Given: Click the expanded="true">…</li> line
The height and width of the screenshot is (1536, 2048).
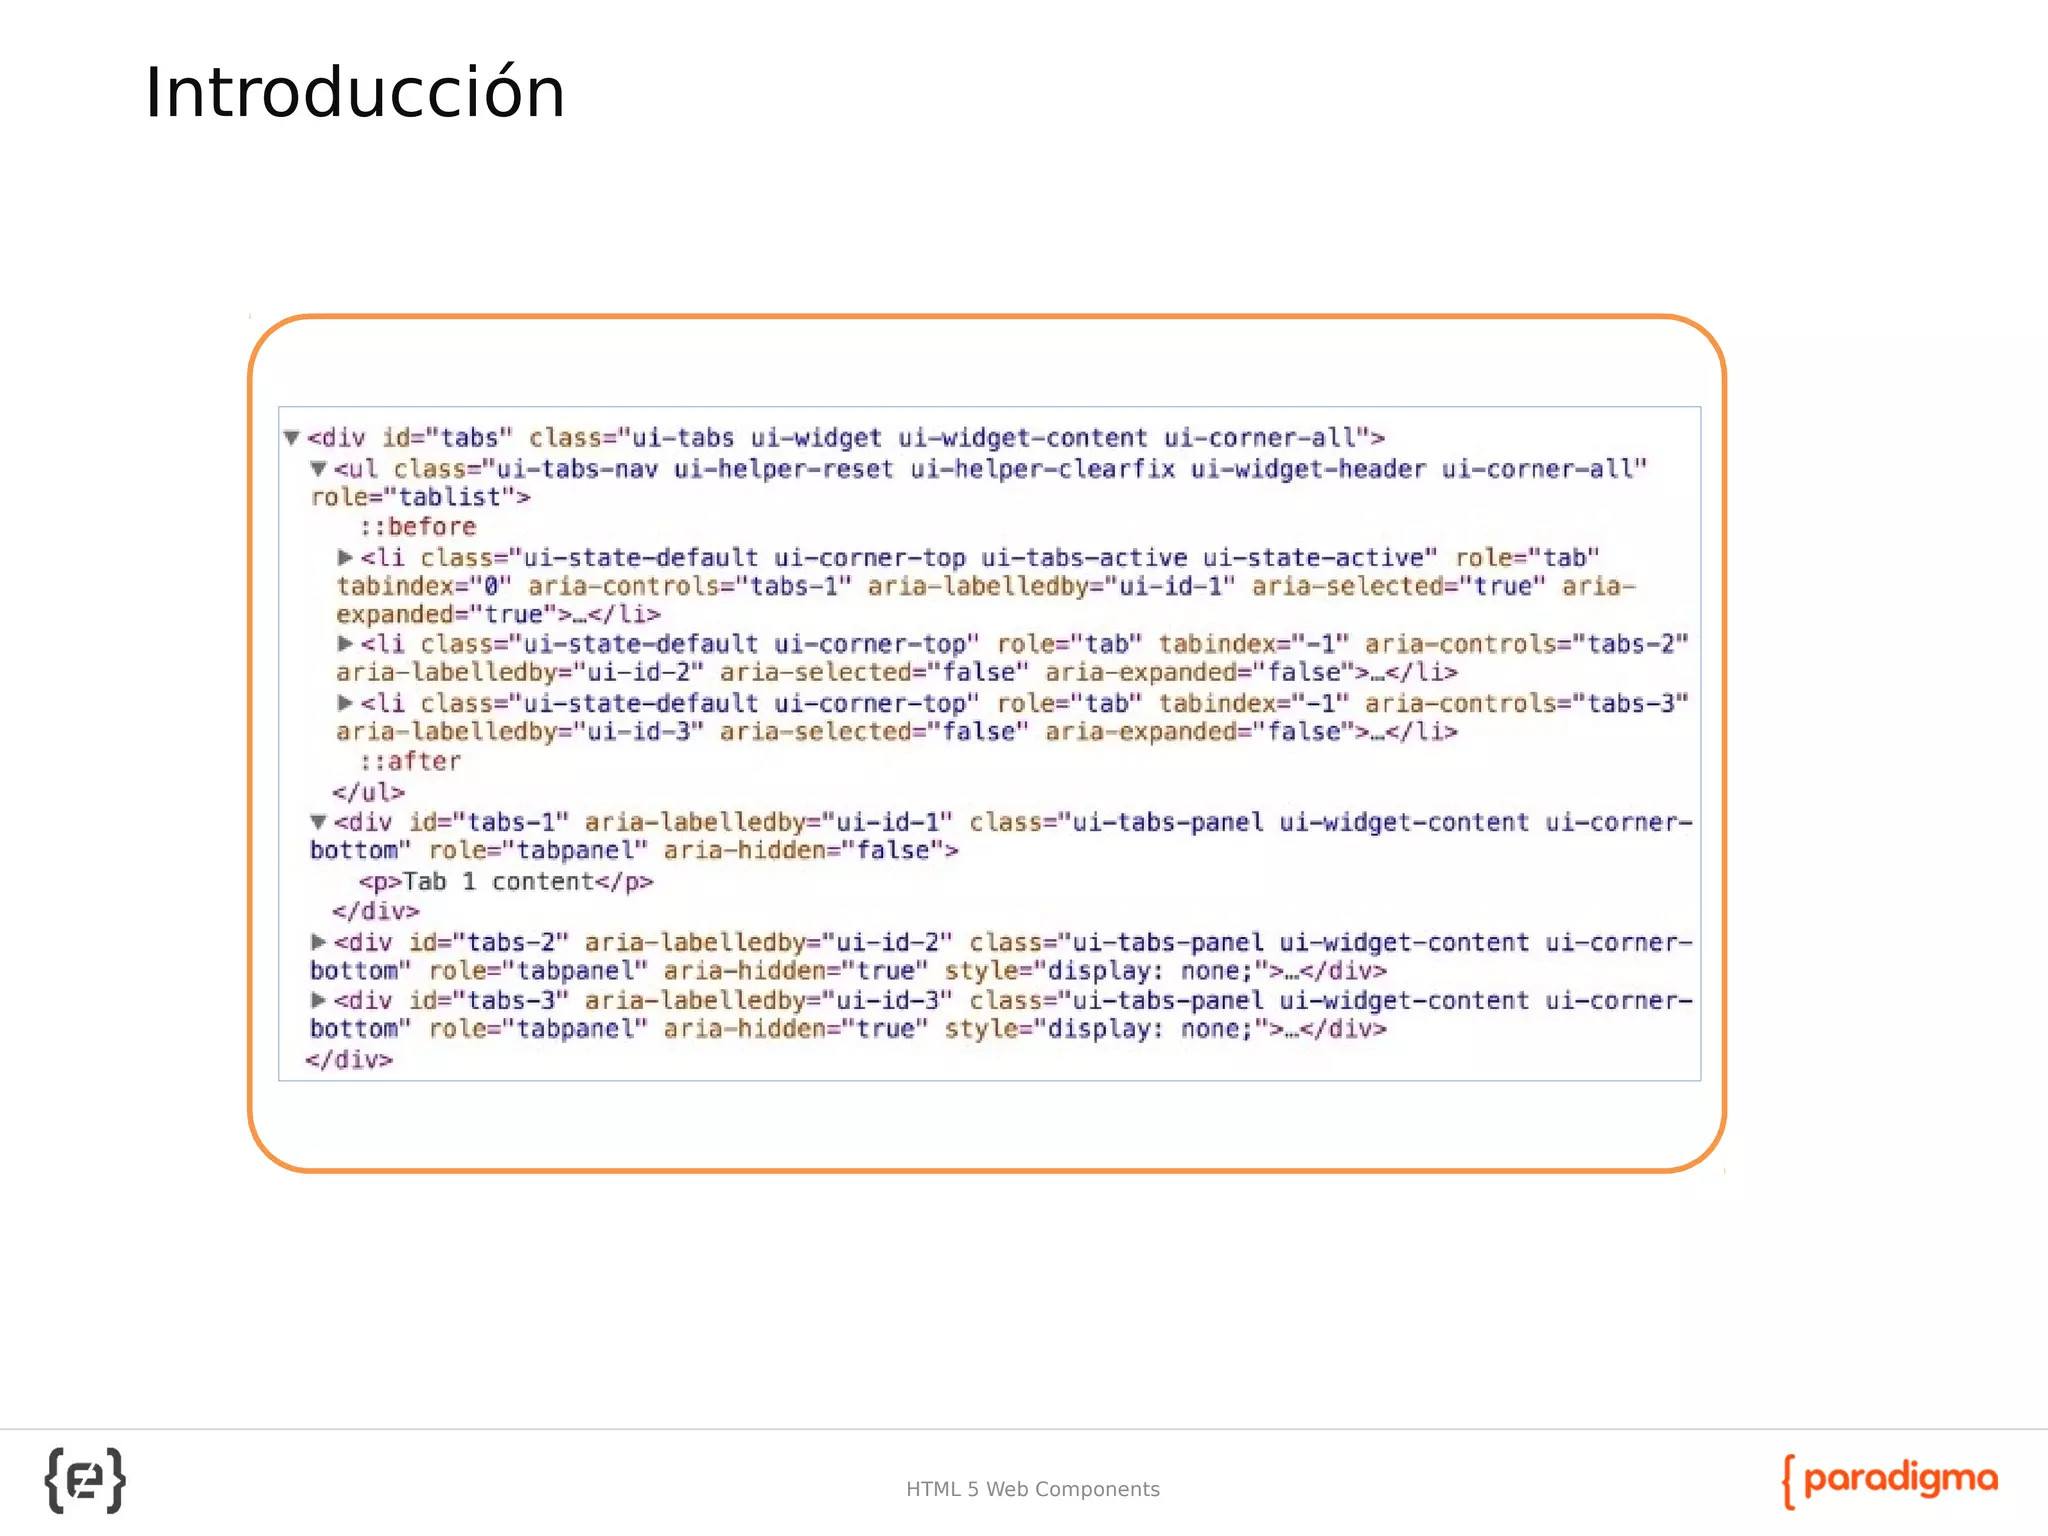Looking at the screenshot, I should click(498, 614).
